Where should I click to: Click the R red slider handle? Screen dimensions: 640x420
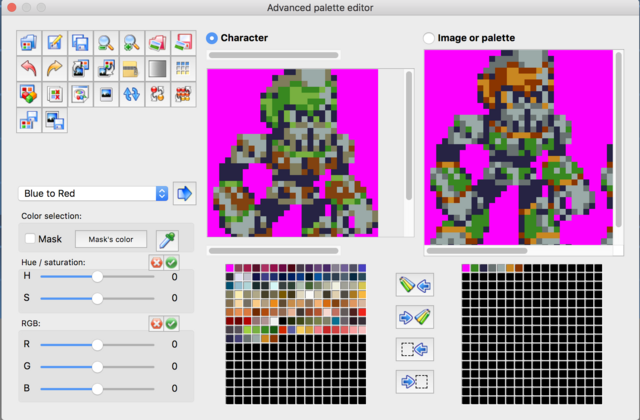point(97,345)
